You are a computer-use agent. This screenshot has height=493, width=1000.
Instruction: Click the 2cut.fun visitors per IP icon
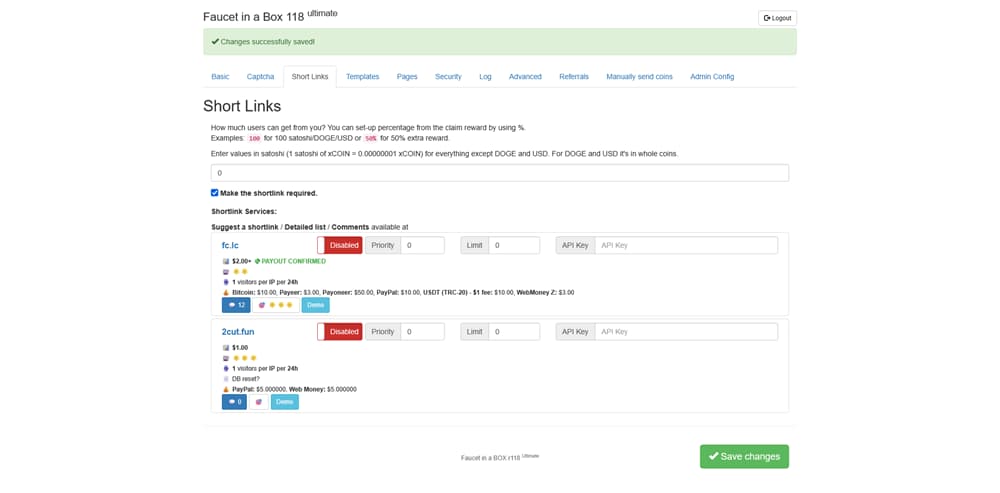(x=226, y=369)
